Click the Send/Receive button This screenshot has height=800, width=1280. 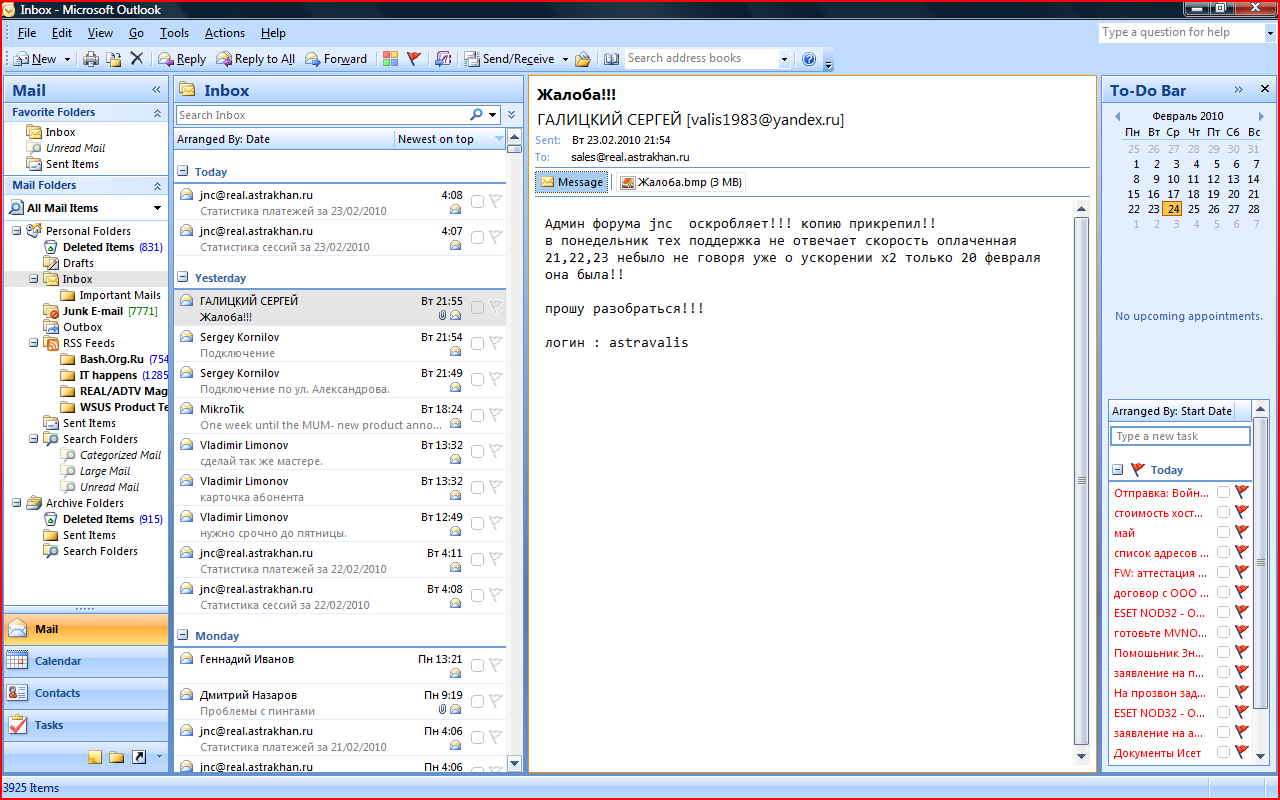[509, 59]
